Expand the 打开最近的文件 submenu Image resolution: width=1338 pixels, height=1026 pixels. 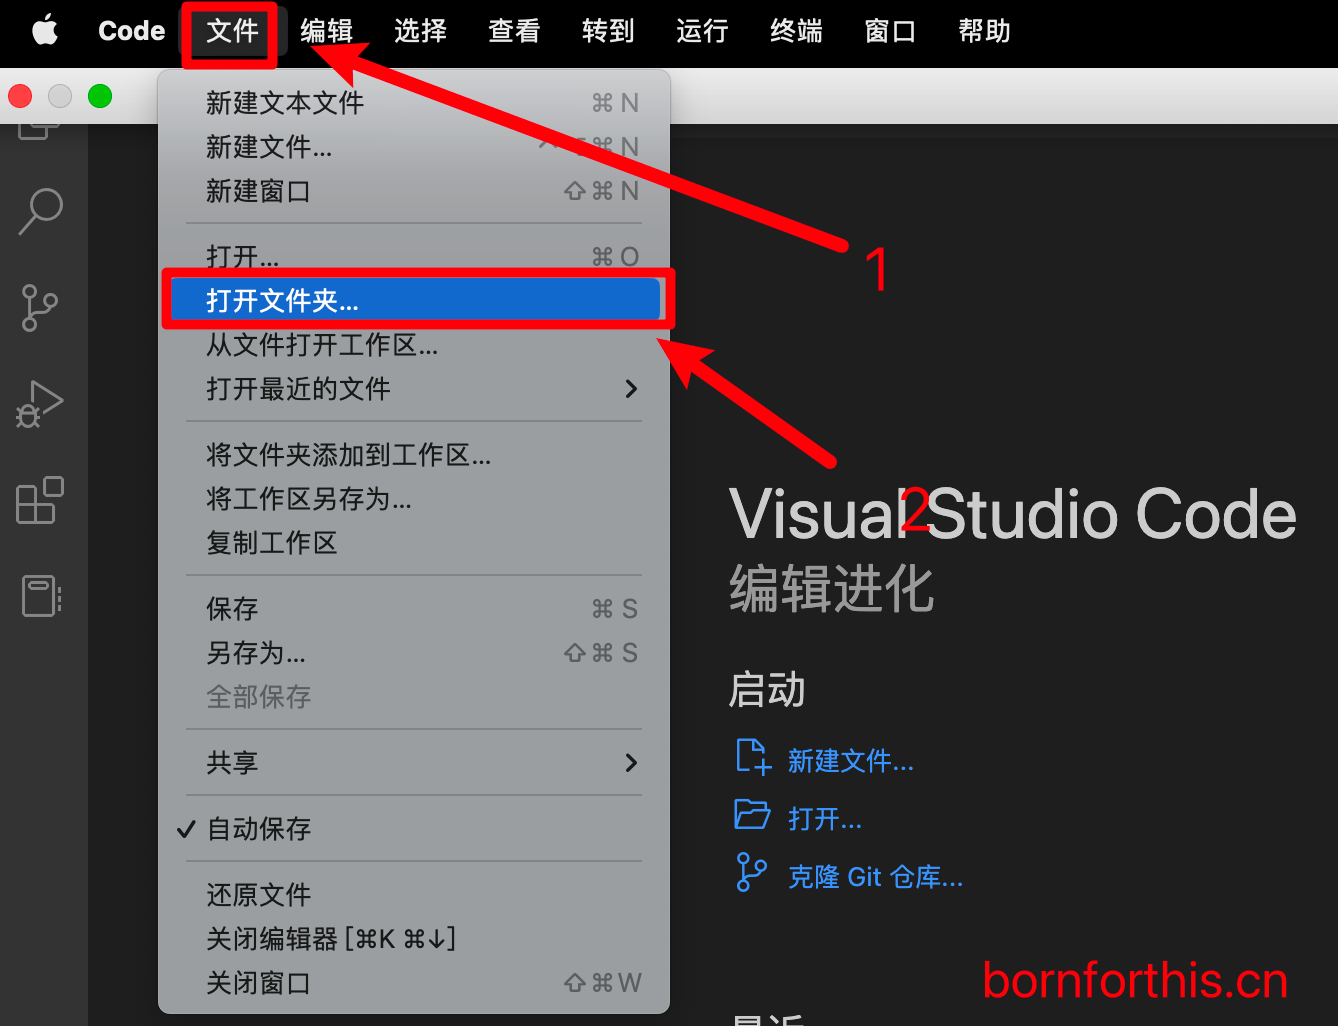coord(414,389)
